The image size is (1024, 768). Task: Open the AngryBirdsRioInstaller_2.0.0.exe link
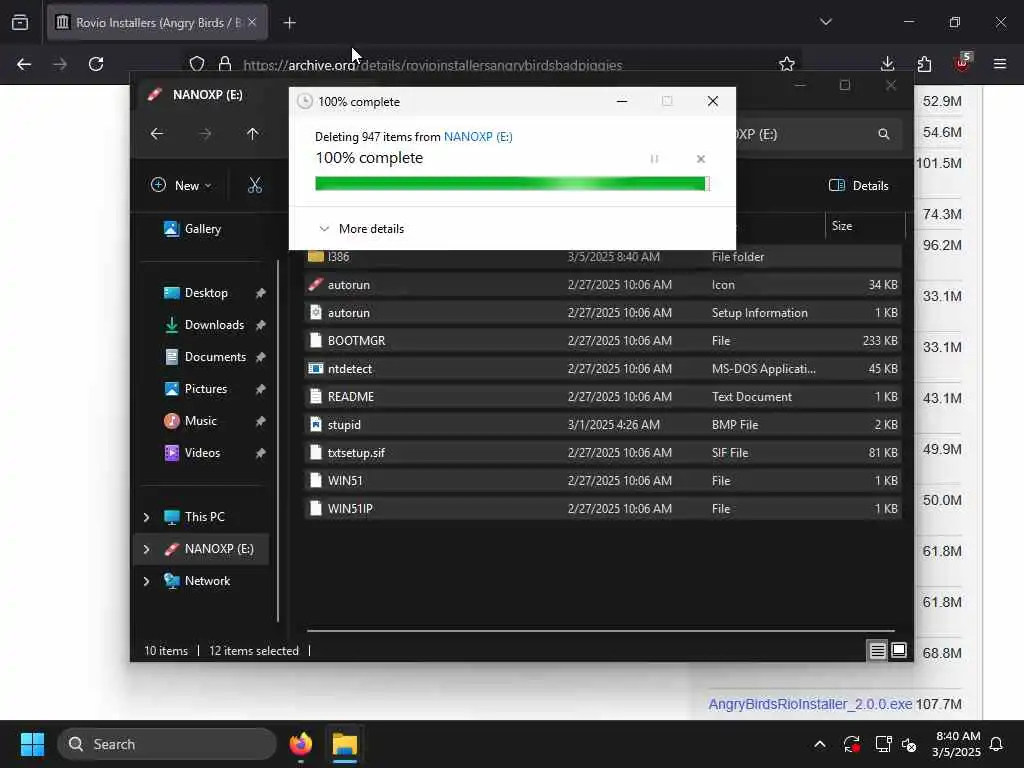coord(810,704)
